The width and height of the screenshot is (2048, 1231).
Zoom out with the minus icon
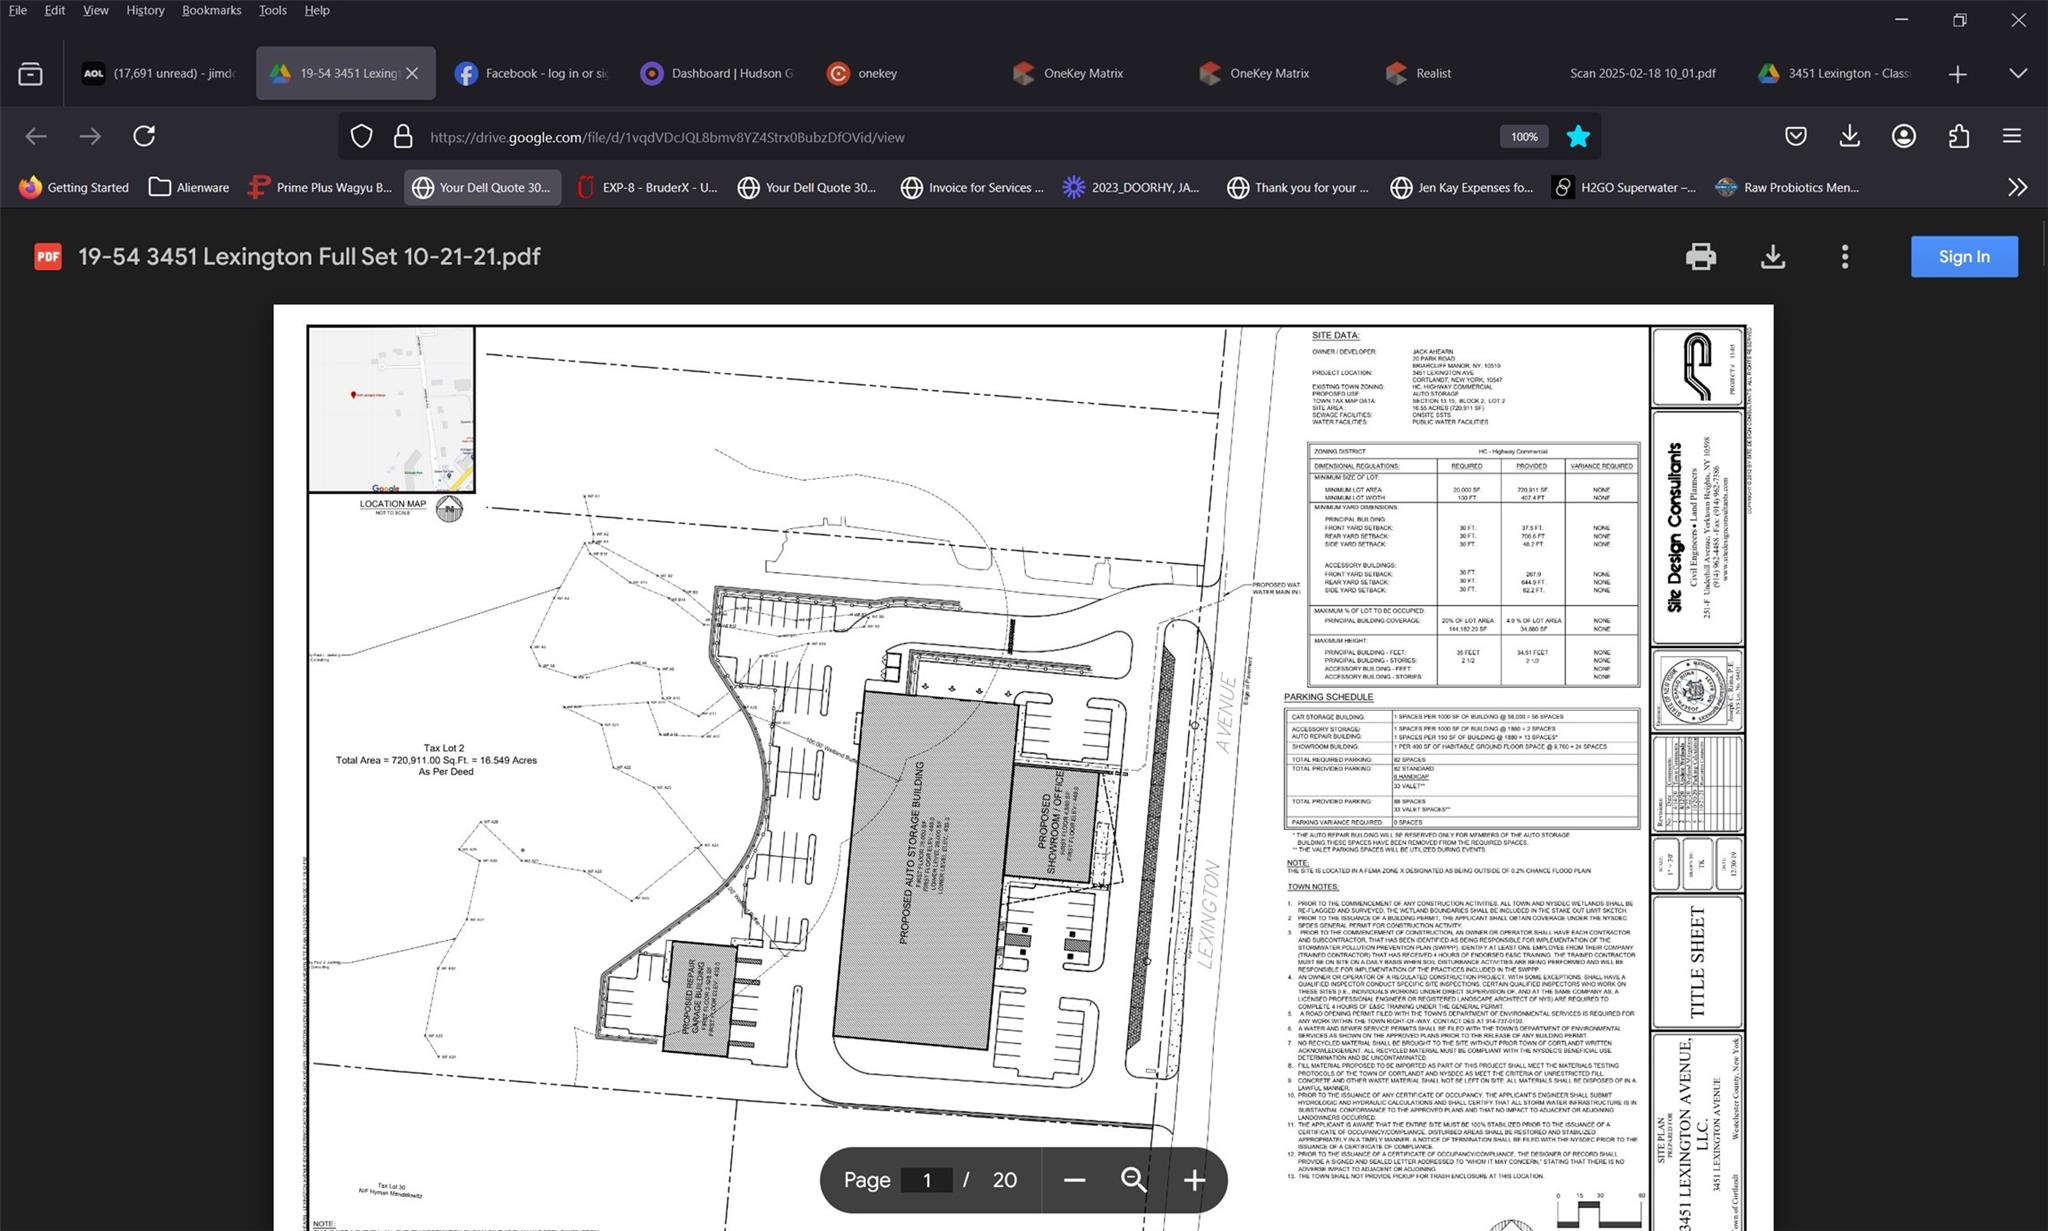[1074, 1180]
